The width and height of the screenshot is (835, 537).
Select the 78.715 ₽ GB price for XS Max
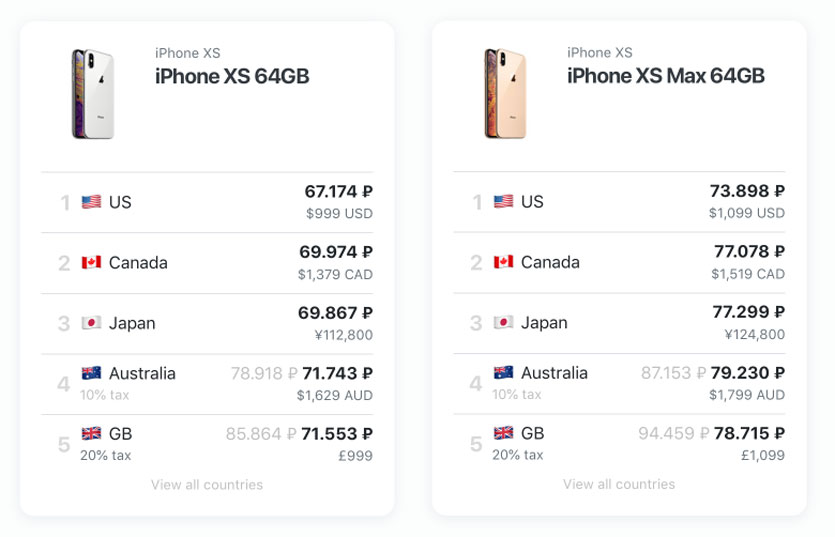click(x=748, y=433)
